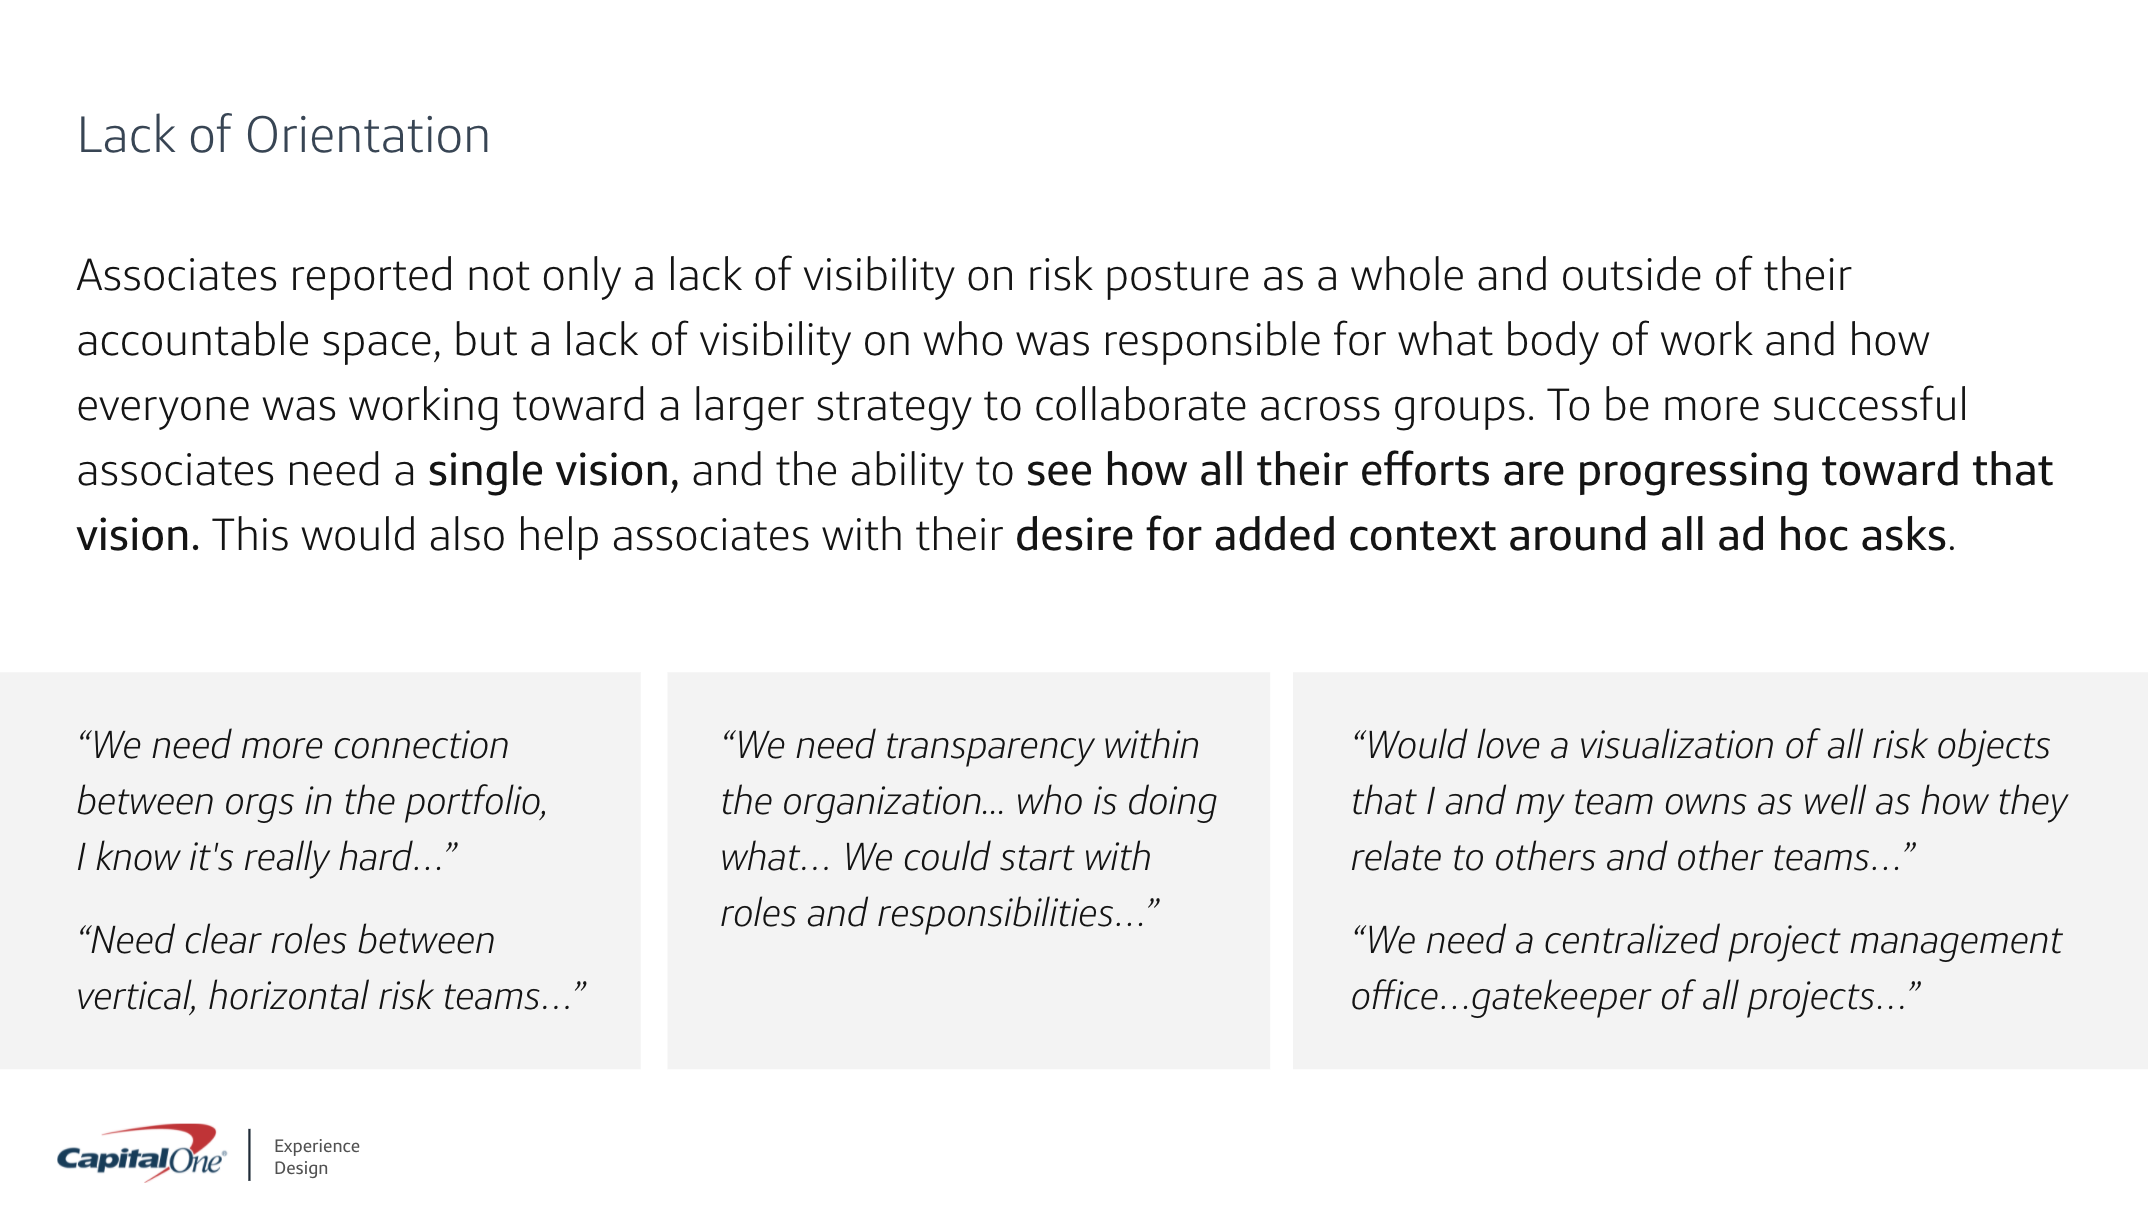
Task: Click the word "Associates" starting the paragraph
Action: (176, 276)
